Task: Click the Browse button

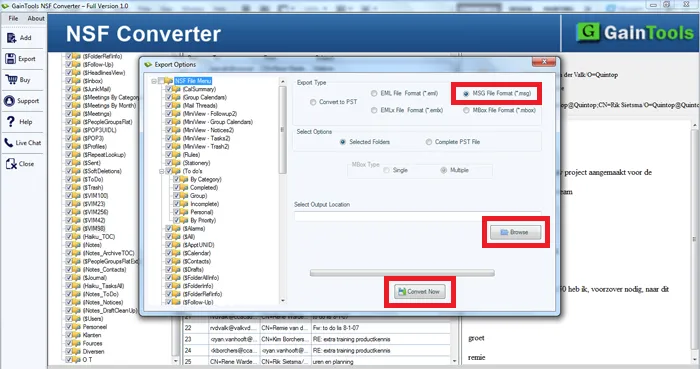Action: [516, 232]
